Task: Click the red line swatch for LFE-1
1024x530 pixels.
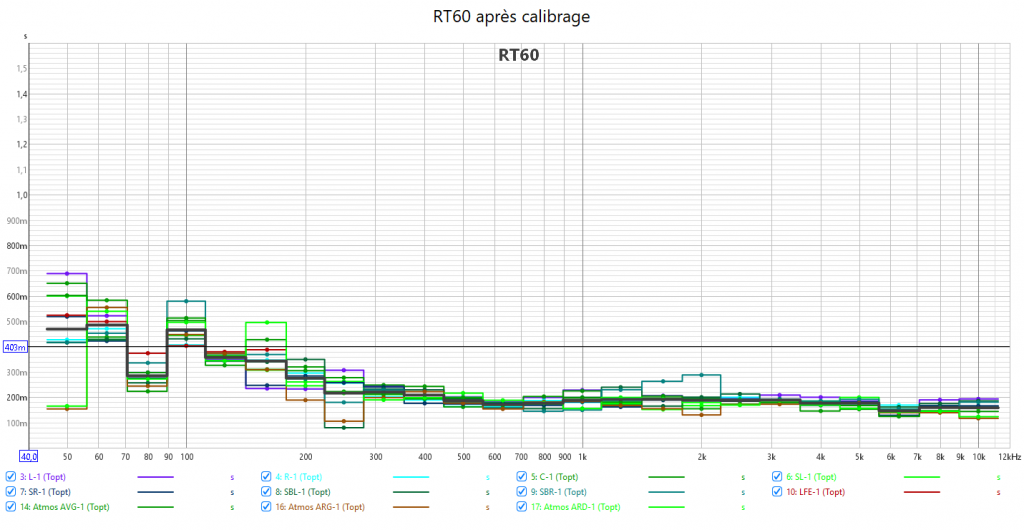Action: (922, 492)
